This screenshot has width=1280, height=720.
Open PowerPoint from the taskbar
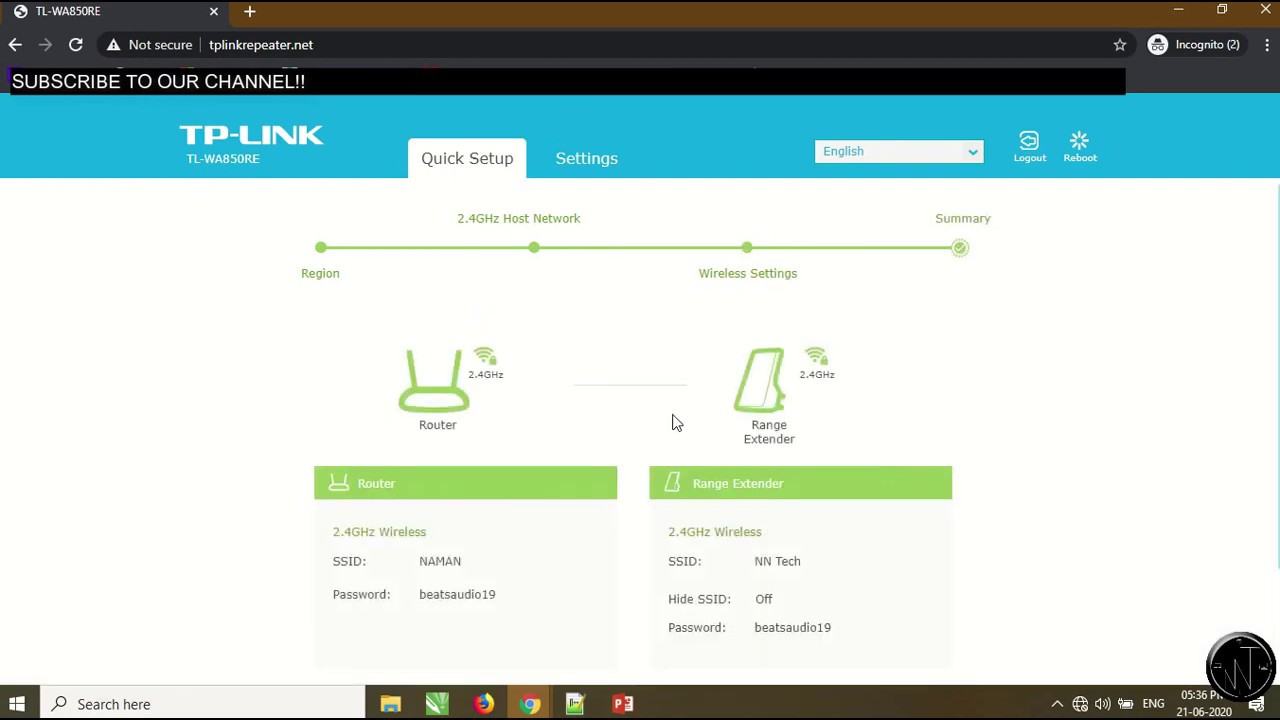tap(623, 704)
